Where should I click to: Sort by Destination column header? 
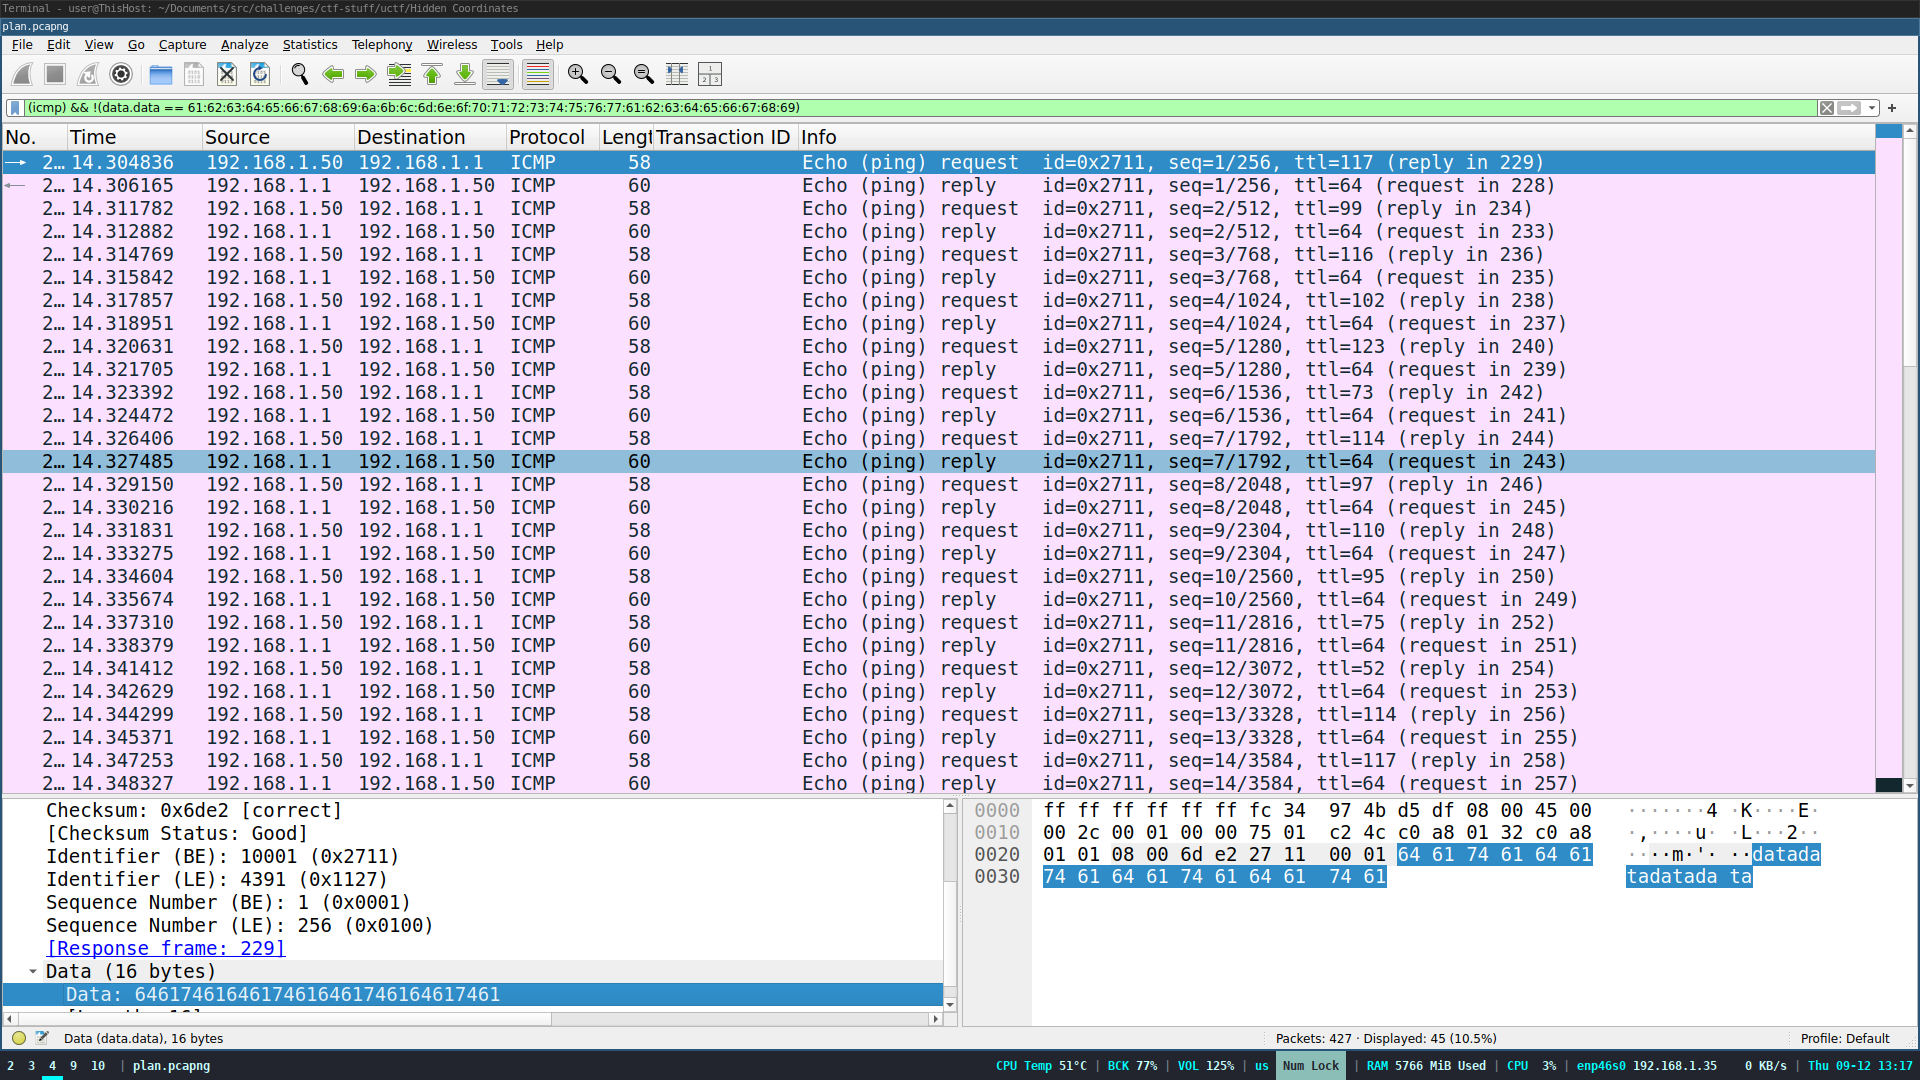[429, 137]
